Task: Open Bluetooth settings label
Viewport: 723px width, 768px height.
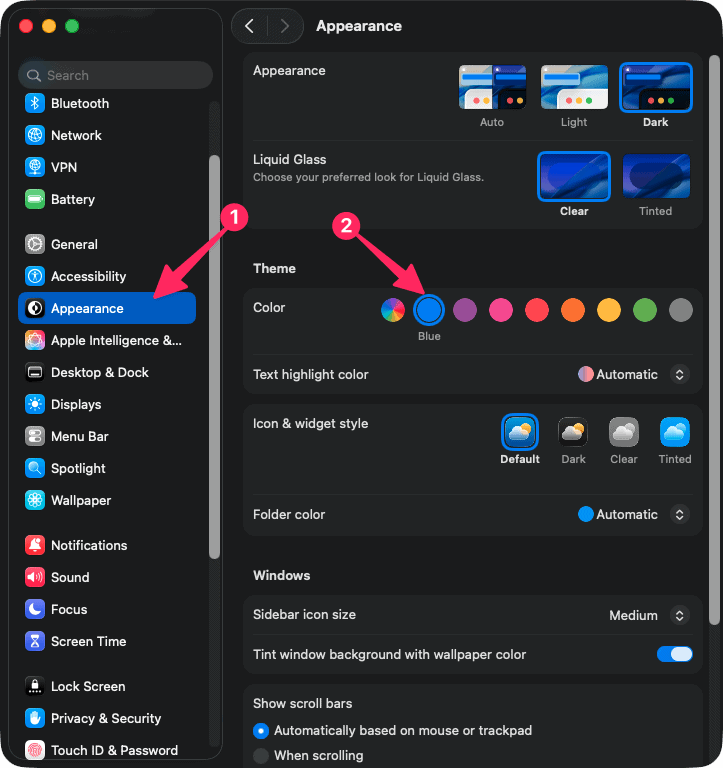Action: (x=80, y=103)
